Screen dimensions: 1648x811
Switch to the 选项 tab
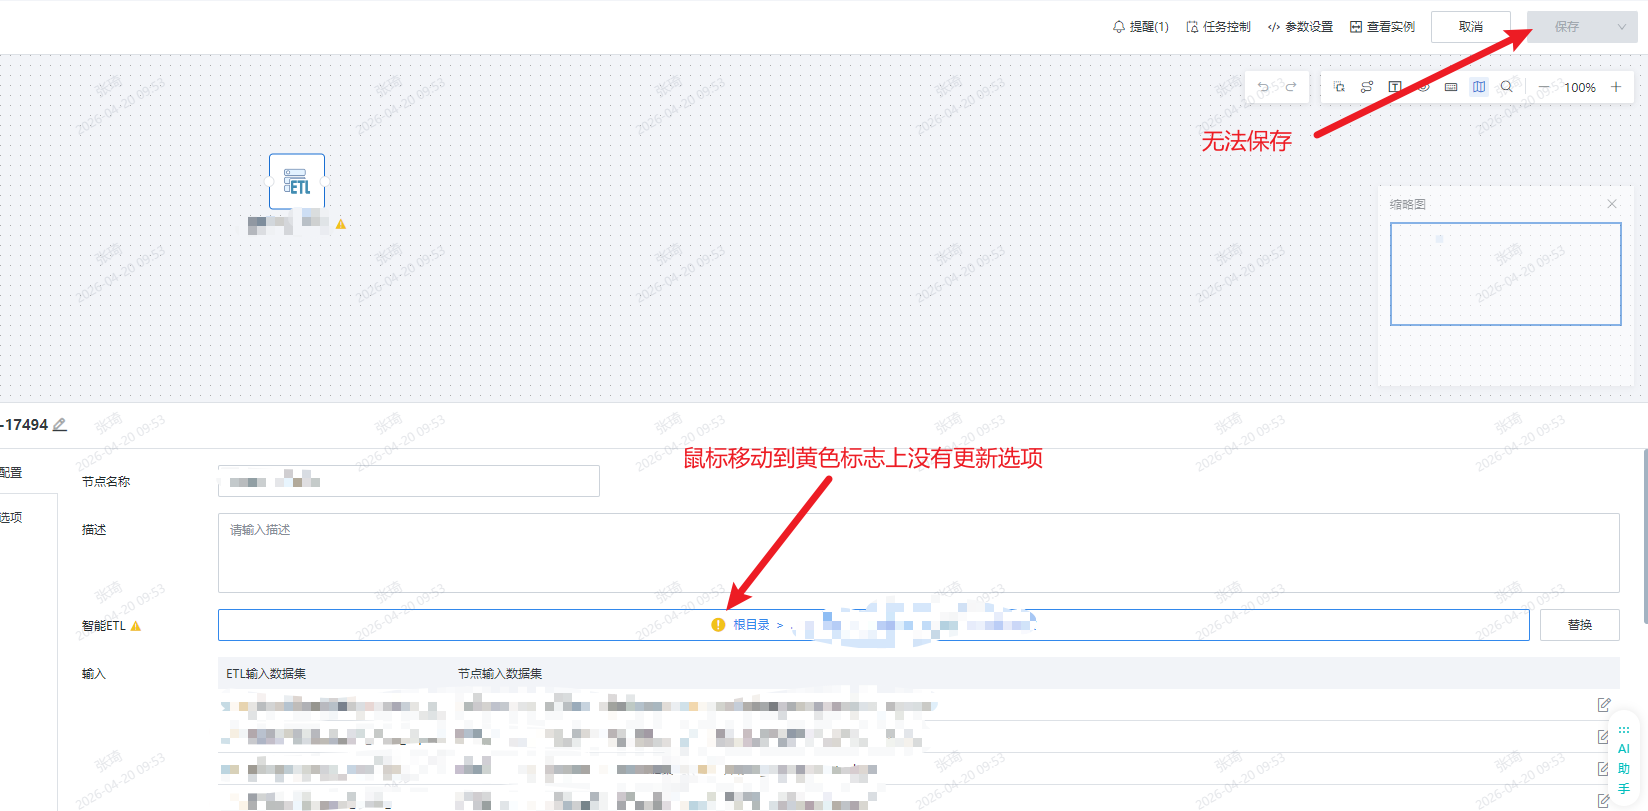[11, 518]
